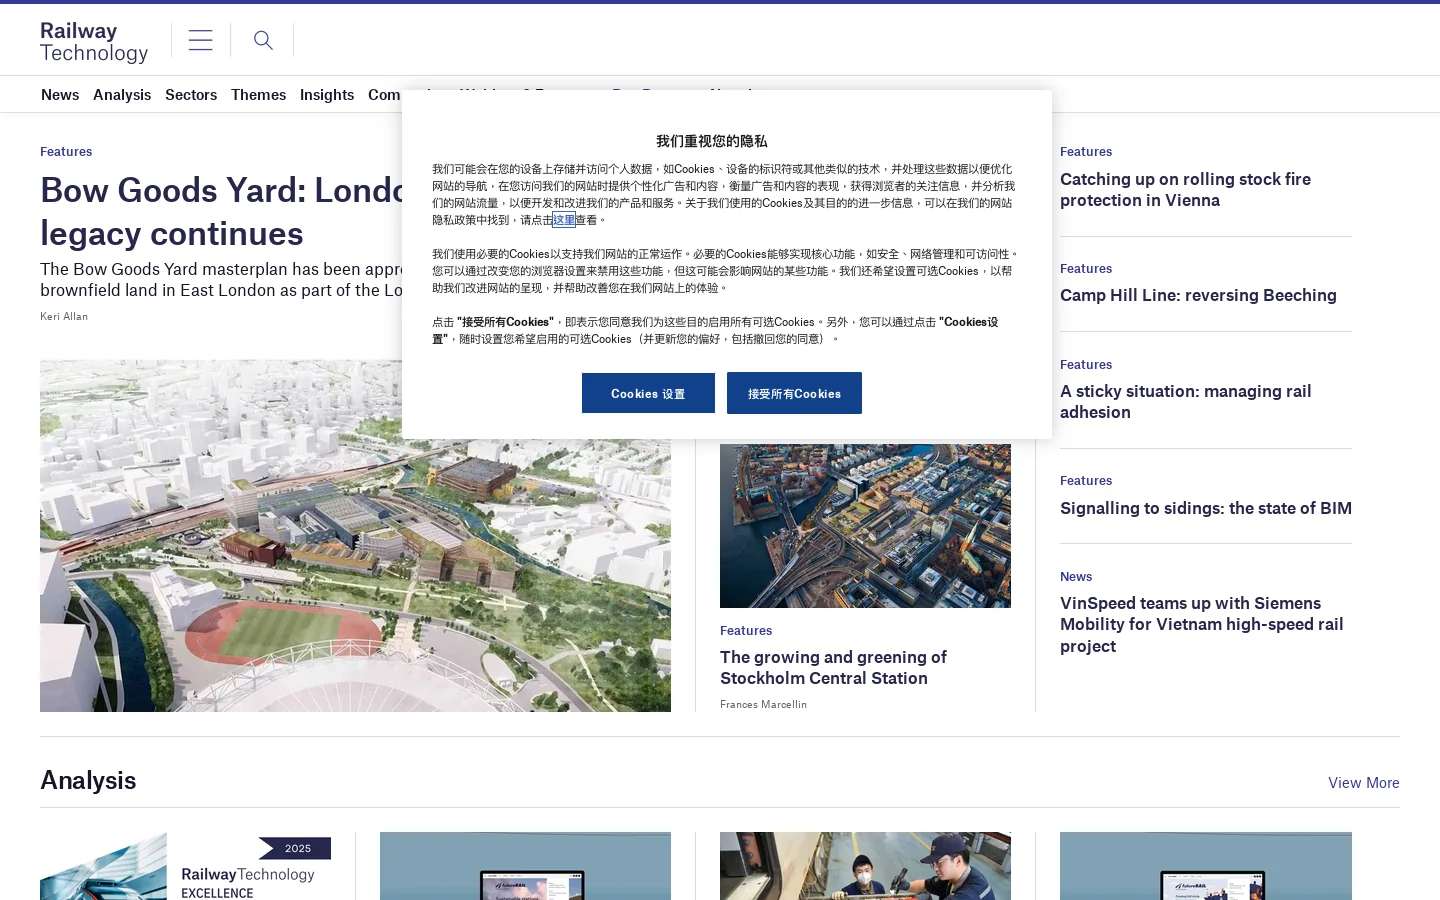Open the VinSpeed and Siemens Mobility news article

click(x=1201, y=625)
